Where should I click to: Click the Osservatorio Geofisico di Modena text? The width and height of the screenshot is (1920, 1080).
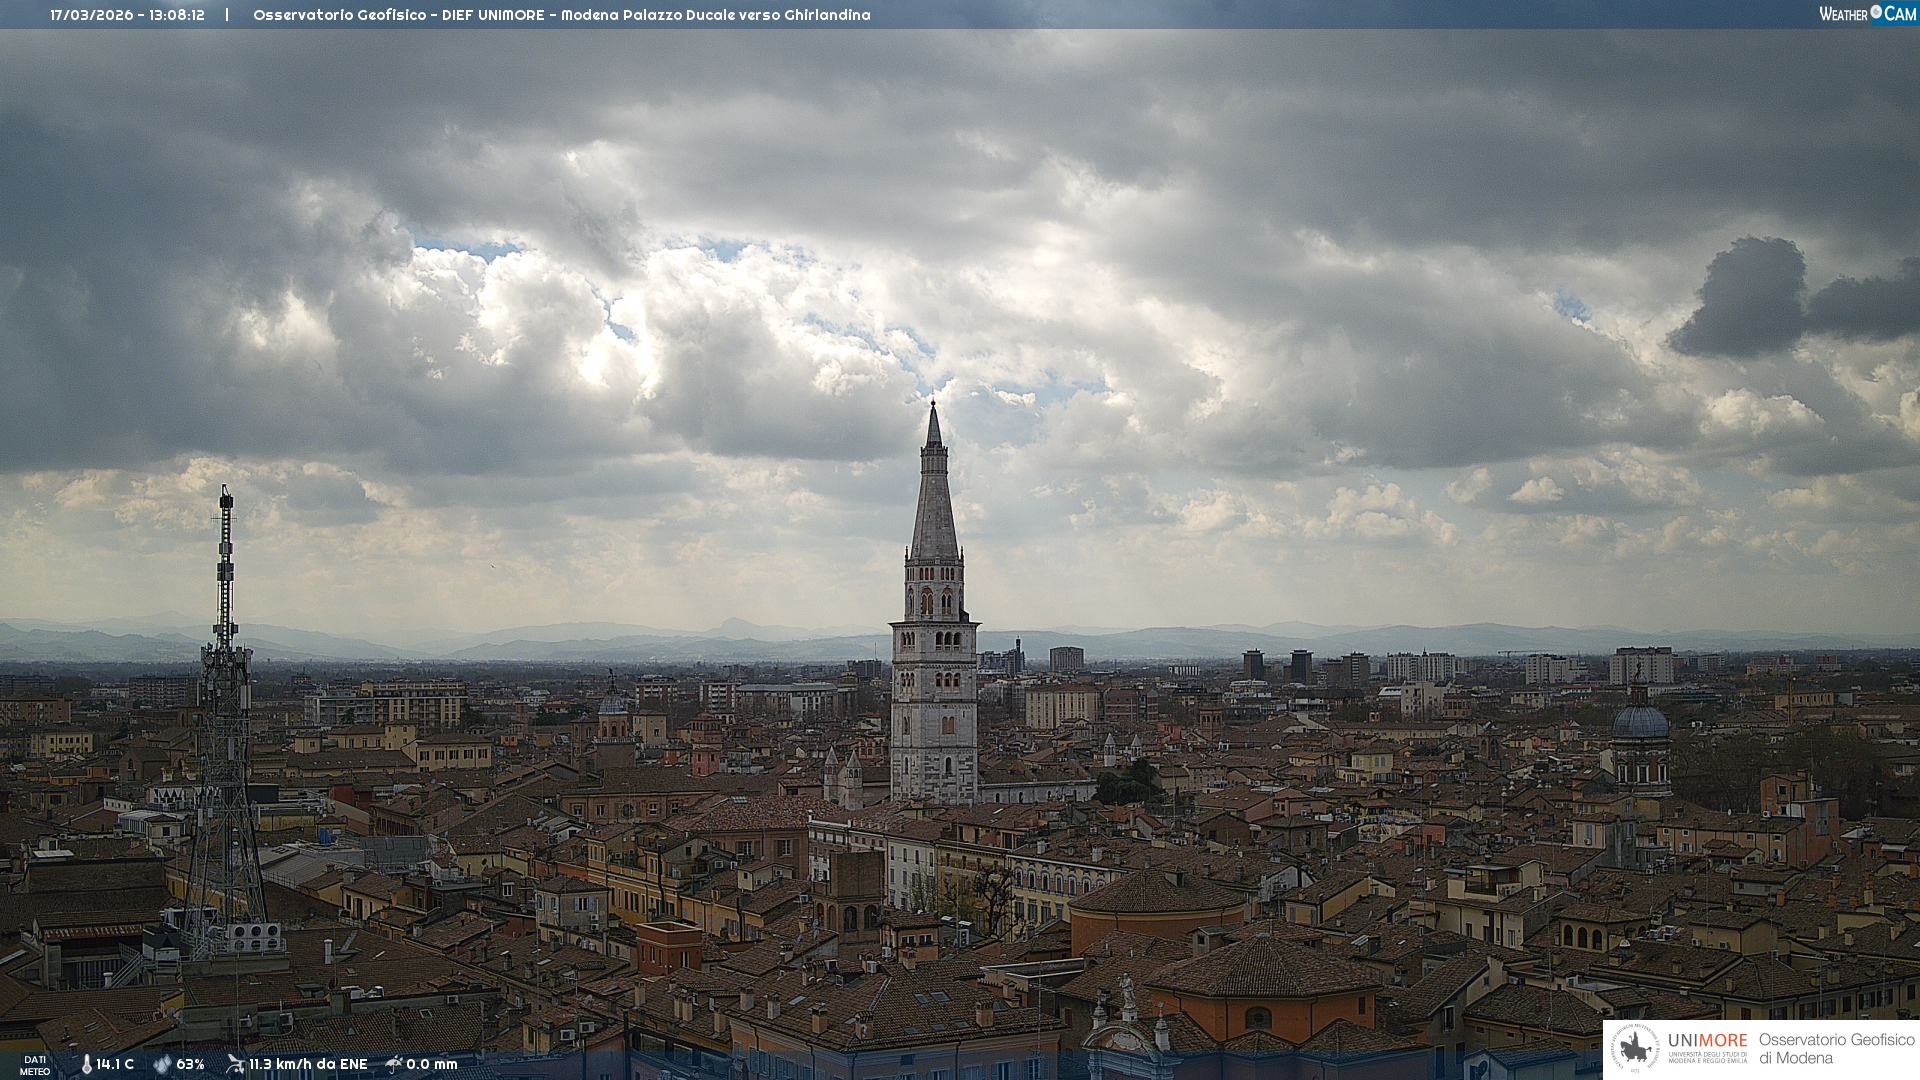point(1836,1048)
